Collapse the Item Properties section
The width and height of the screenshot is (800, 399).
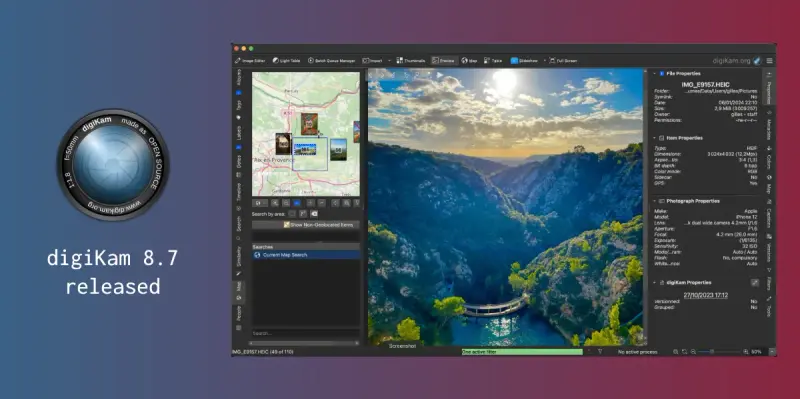655,138
